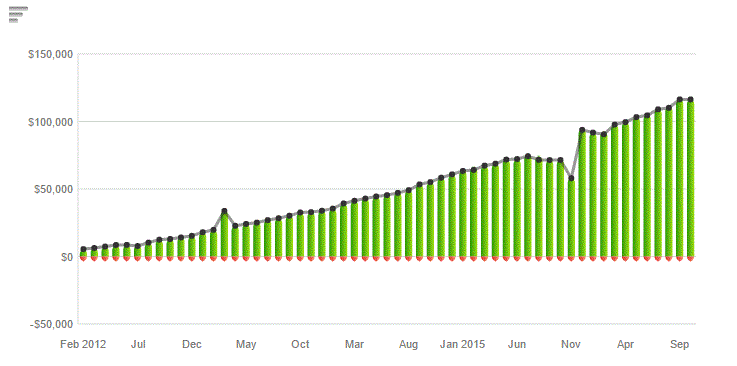Select the dip point above the Nov label
Viewport: 737px width, 366px height.
point(571,179)
